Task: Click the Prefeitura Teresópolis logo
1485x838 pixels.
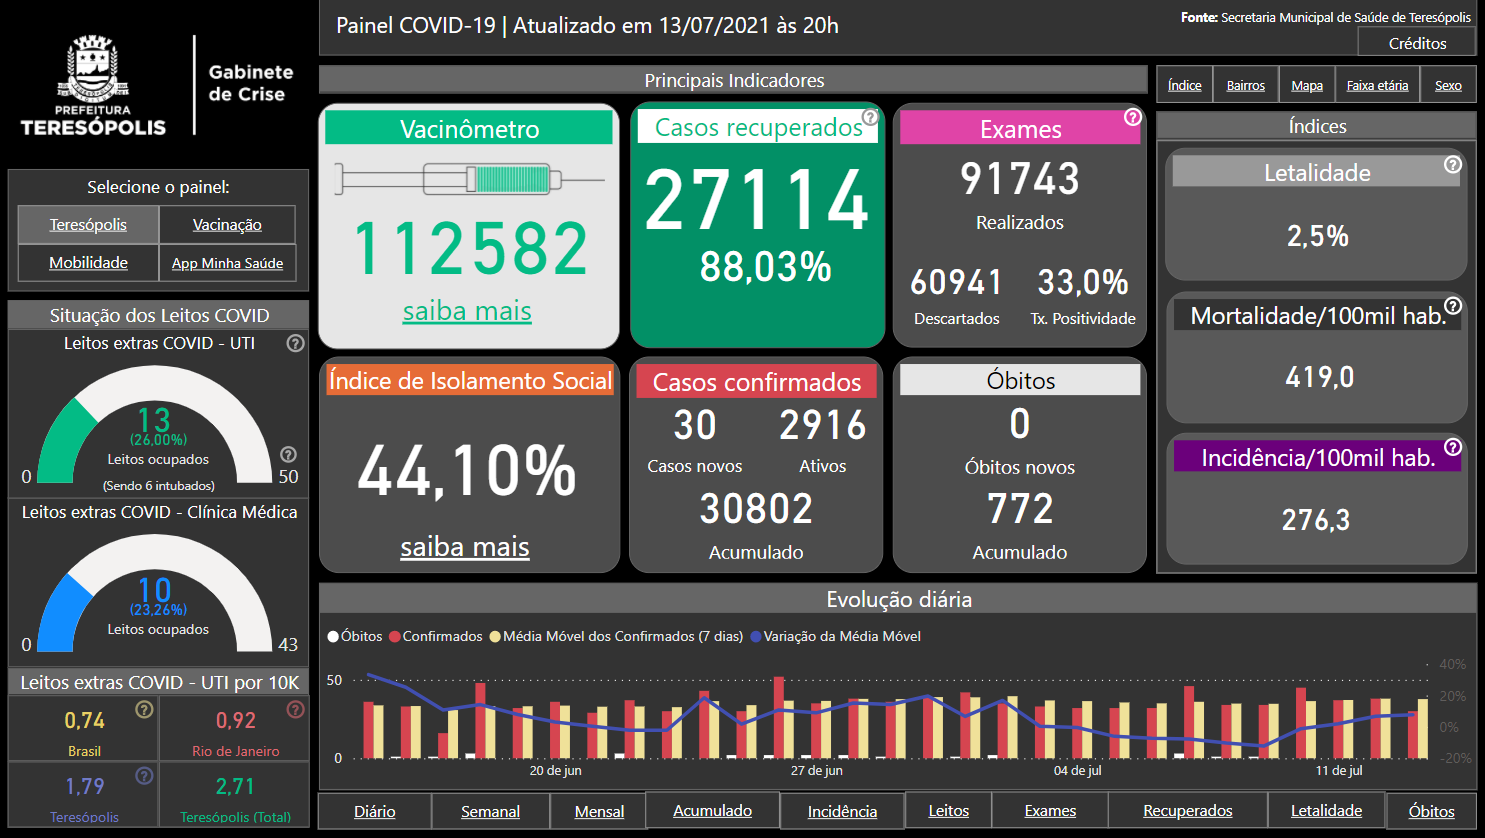Action: tap(93, 86)
